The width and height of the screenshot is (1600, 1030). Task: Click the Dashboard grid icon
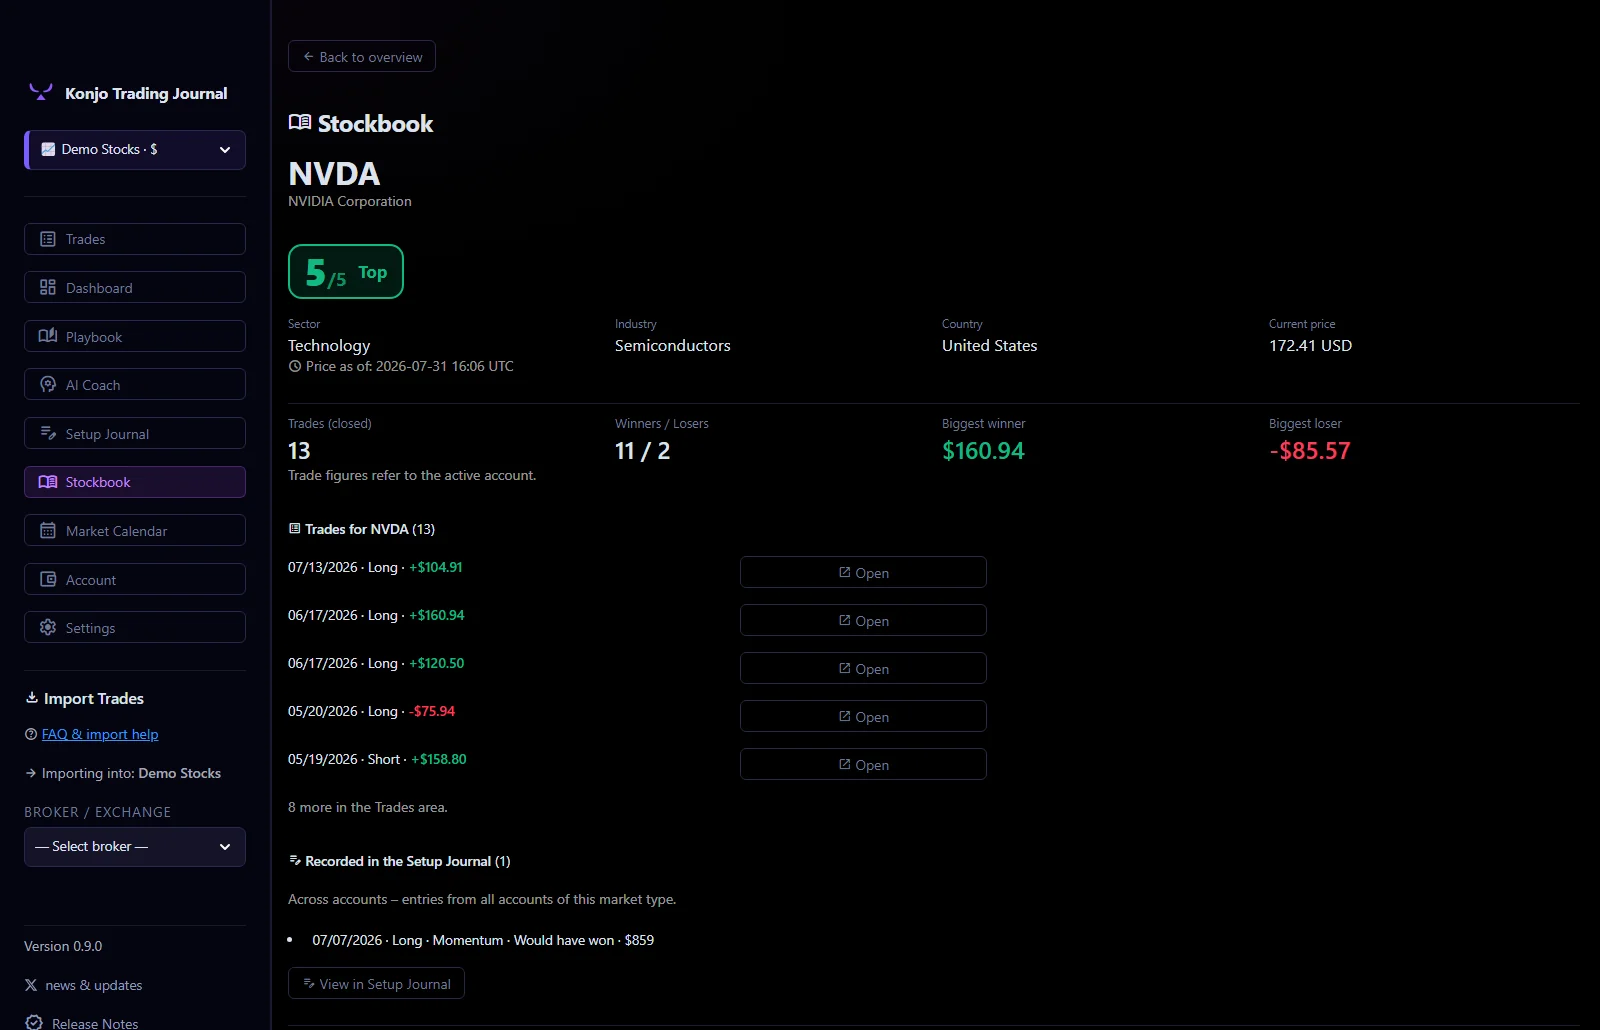[48, 288]
